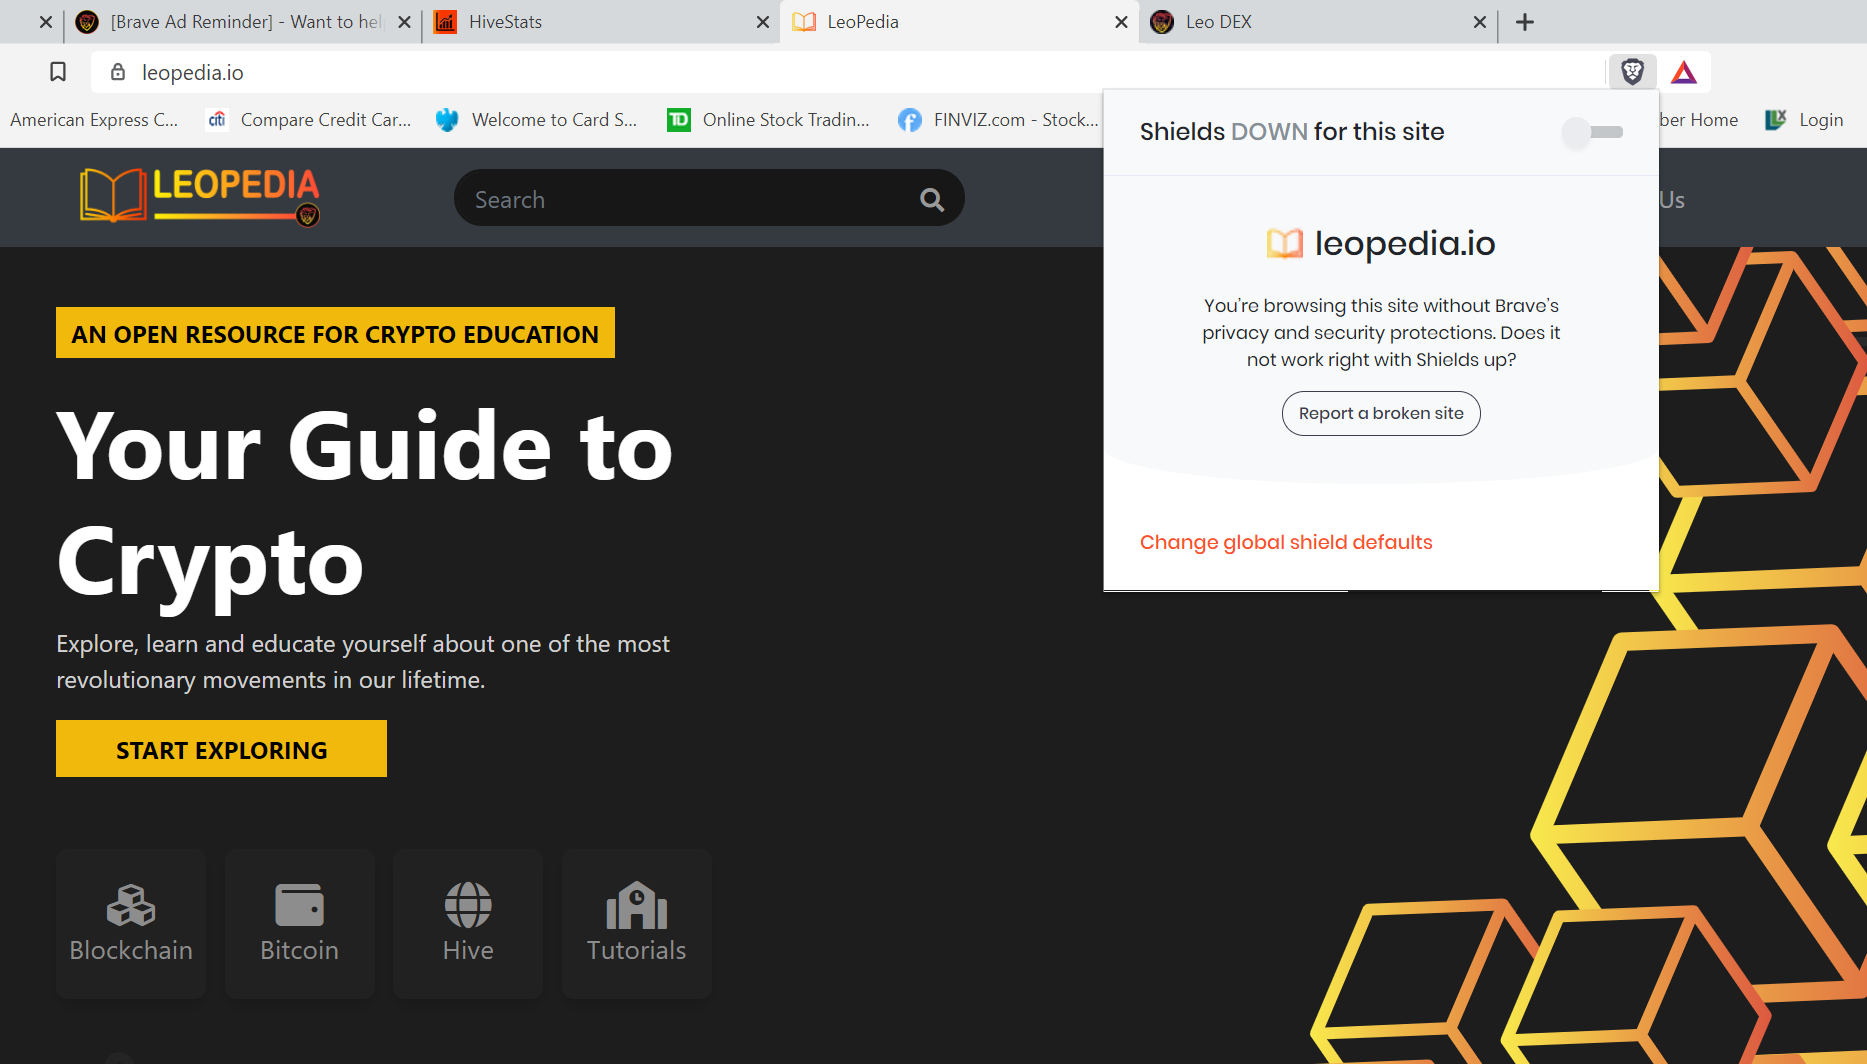The image size is (1867, 1064).
Task: Open a new tab with plus button
Action: tap(1525, 22)
